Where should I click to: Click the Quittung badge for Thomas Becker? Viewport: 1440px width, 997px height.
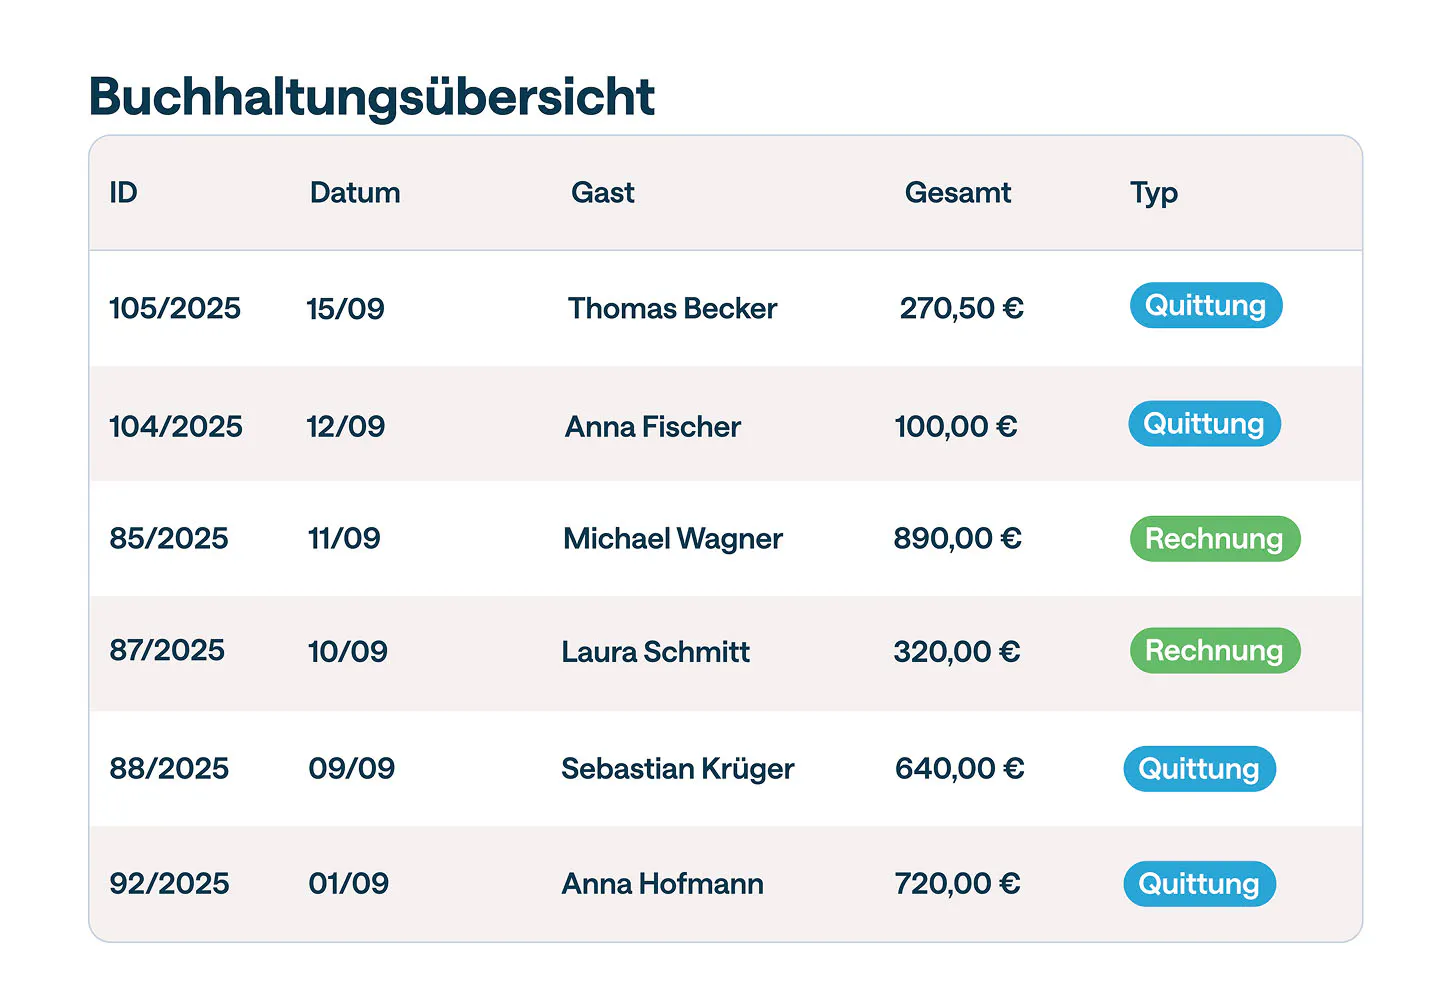pyautogui.click(x=1205, y=306)
